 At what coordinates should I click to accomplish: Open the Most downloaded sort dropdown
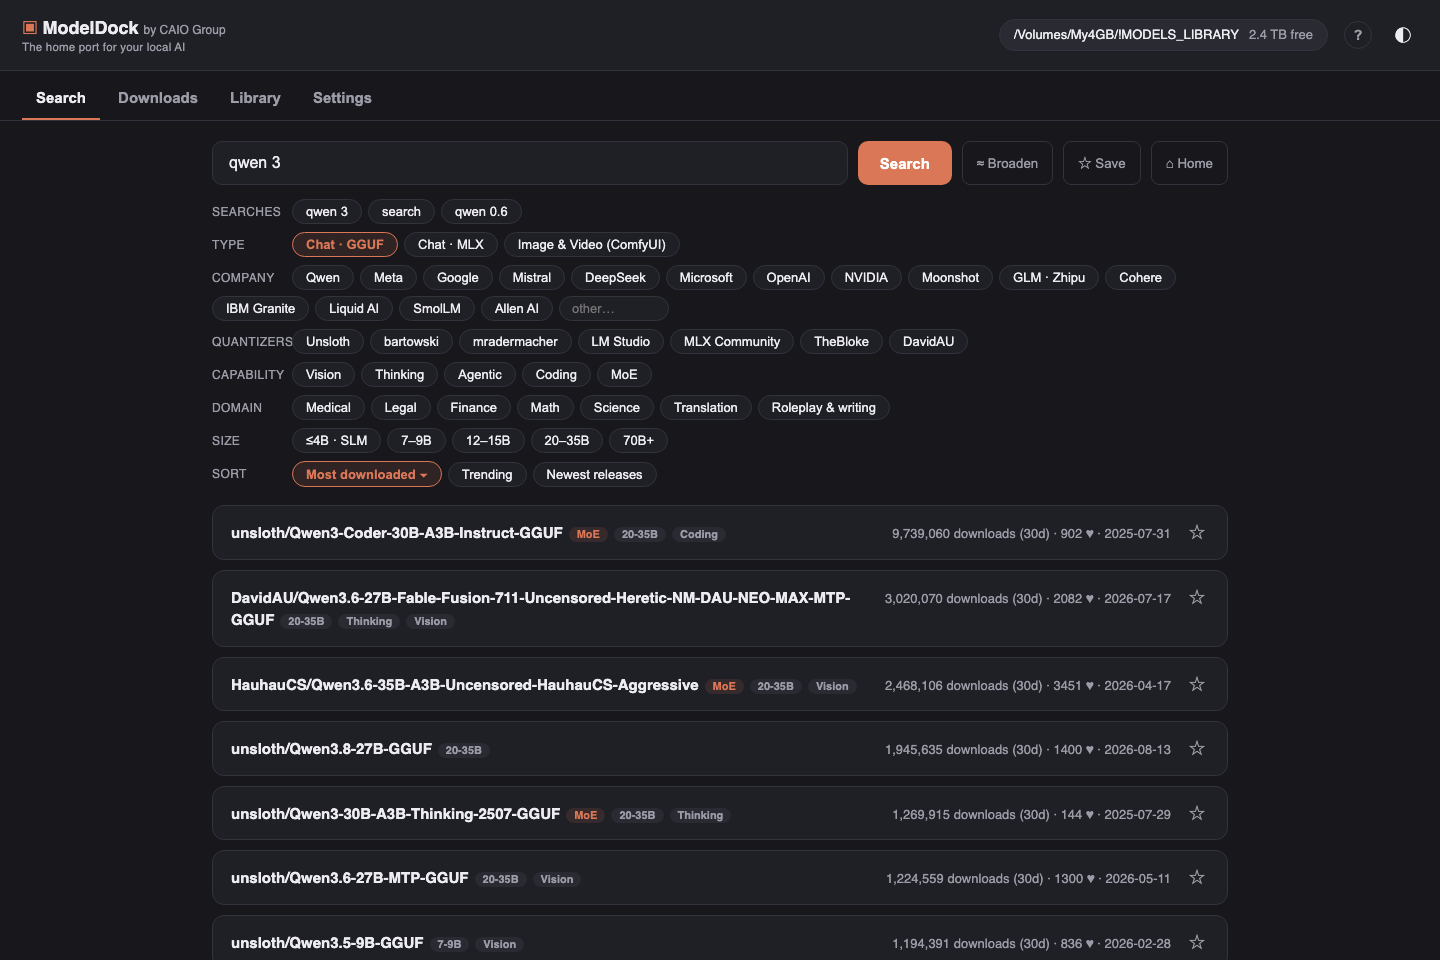[367, 474]
